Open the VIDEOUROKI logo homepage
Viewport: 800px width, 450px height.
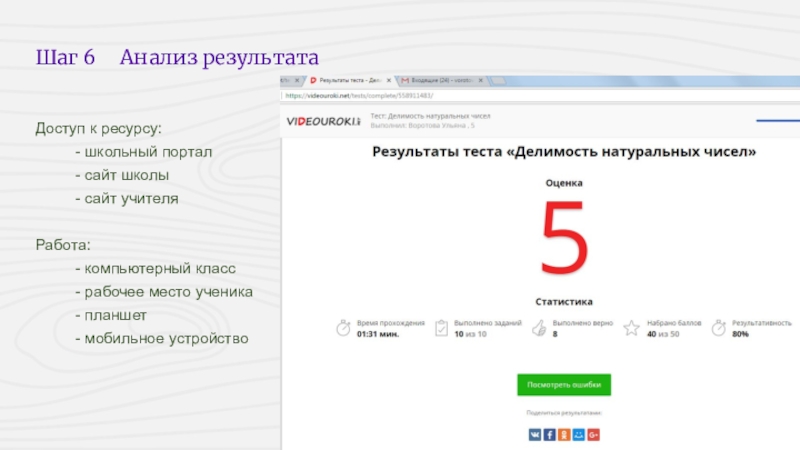point(323,121)
